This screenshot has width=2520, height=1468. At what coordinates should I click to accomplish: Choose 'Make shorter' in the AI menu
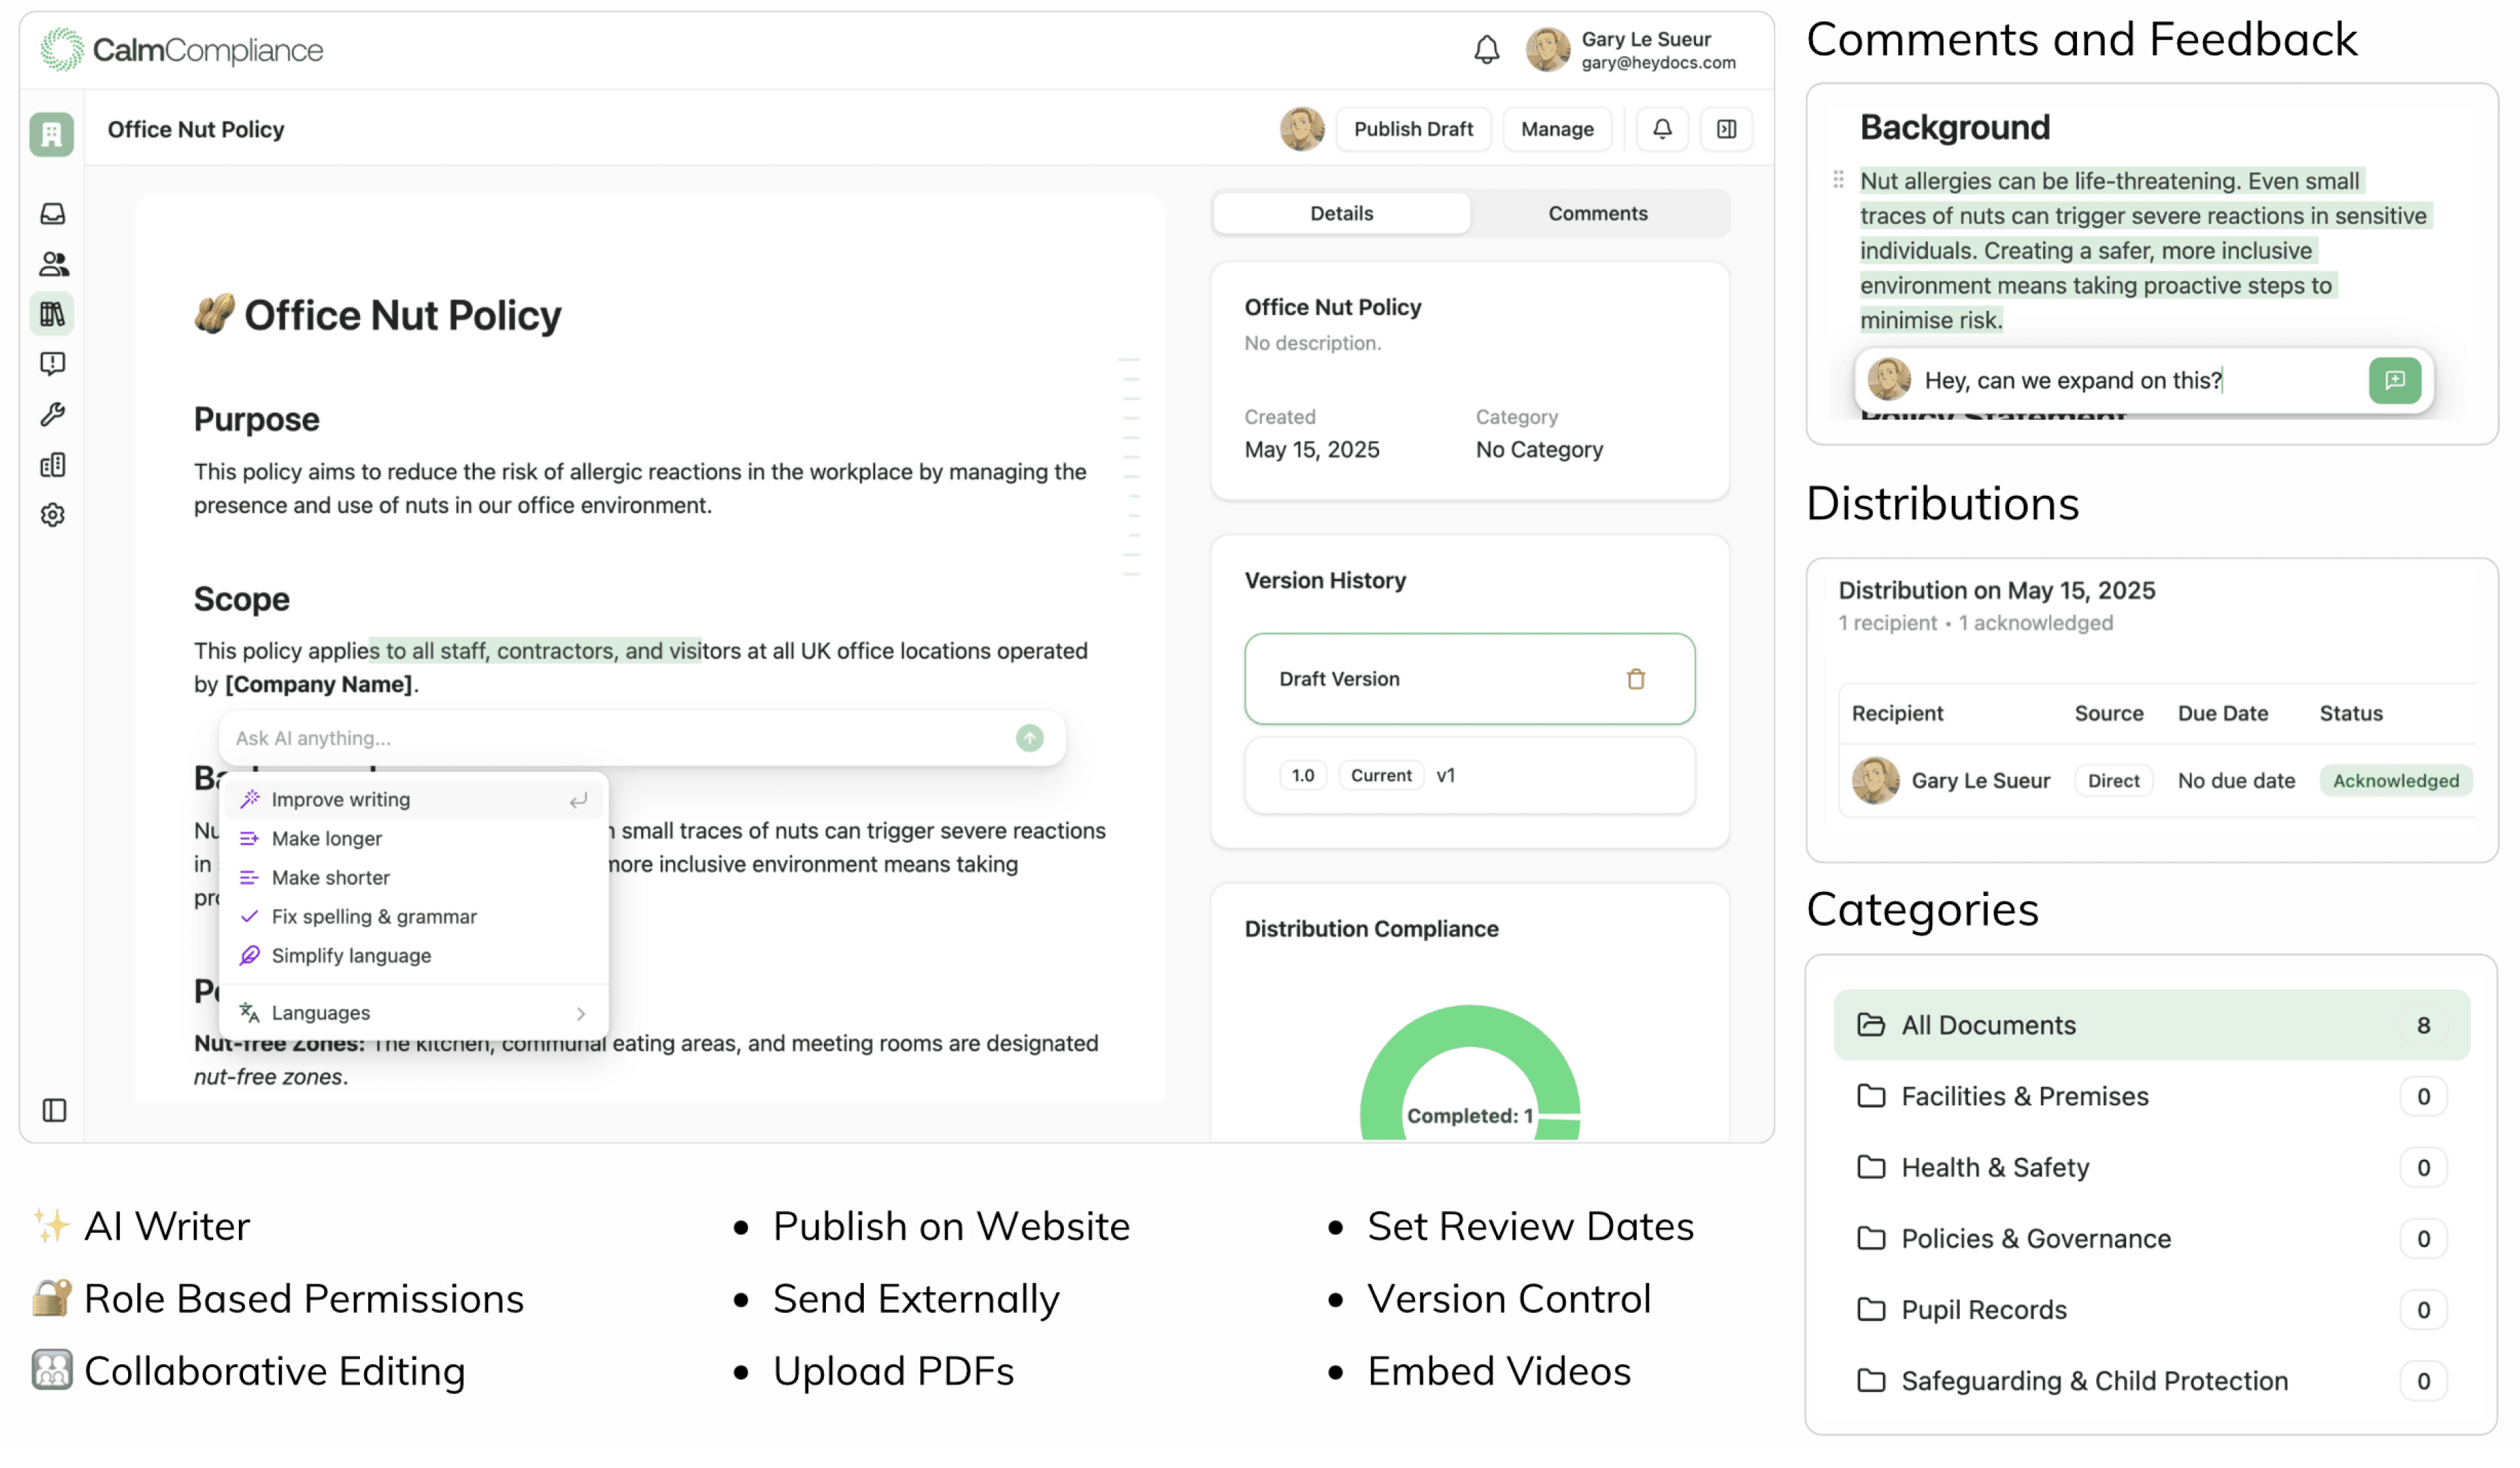331,877
